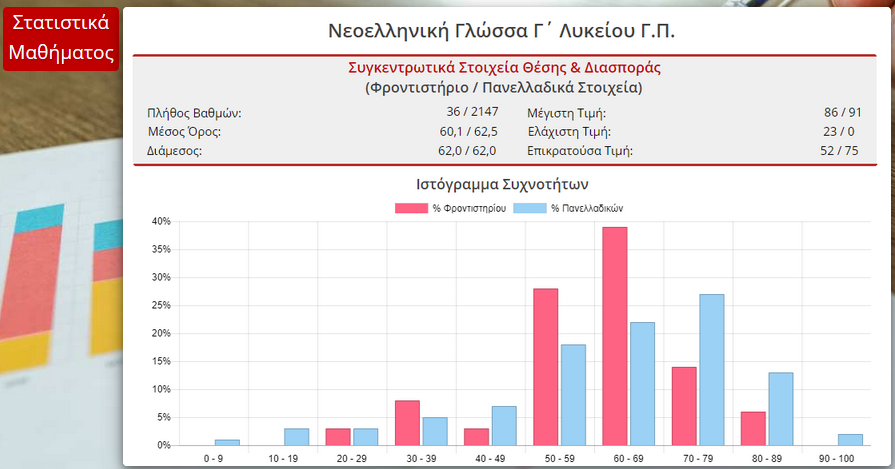
Task: Click the blue bar for range 10 - 19
Action: (x=296, y=436)
